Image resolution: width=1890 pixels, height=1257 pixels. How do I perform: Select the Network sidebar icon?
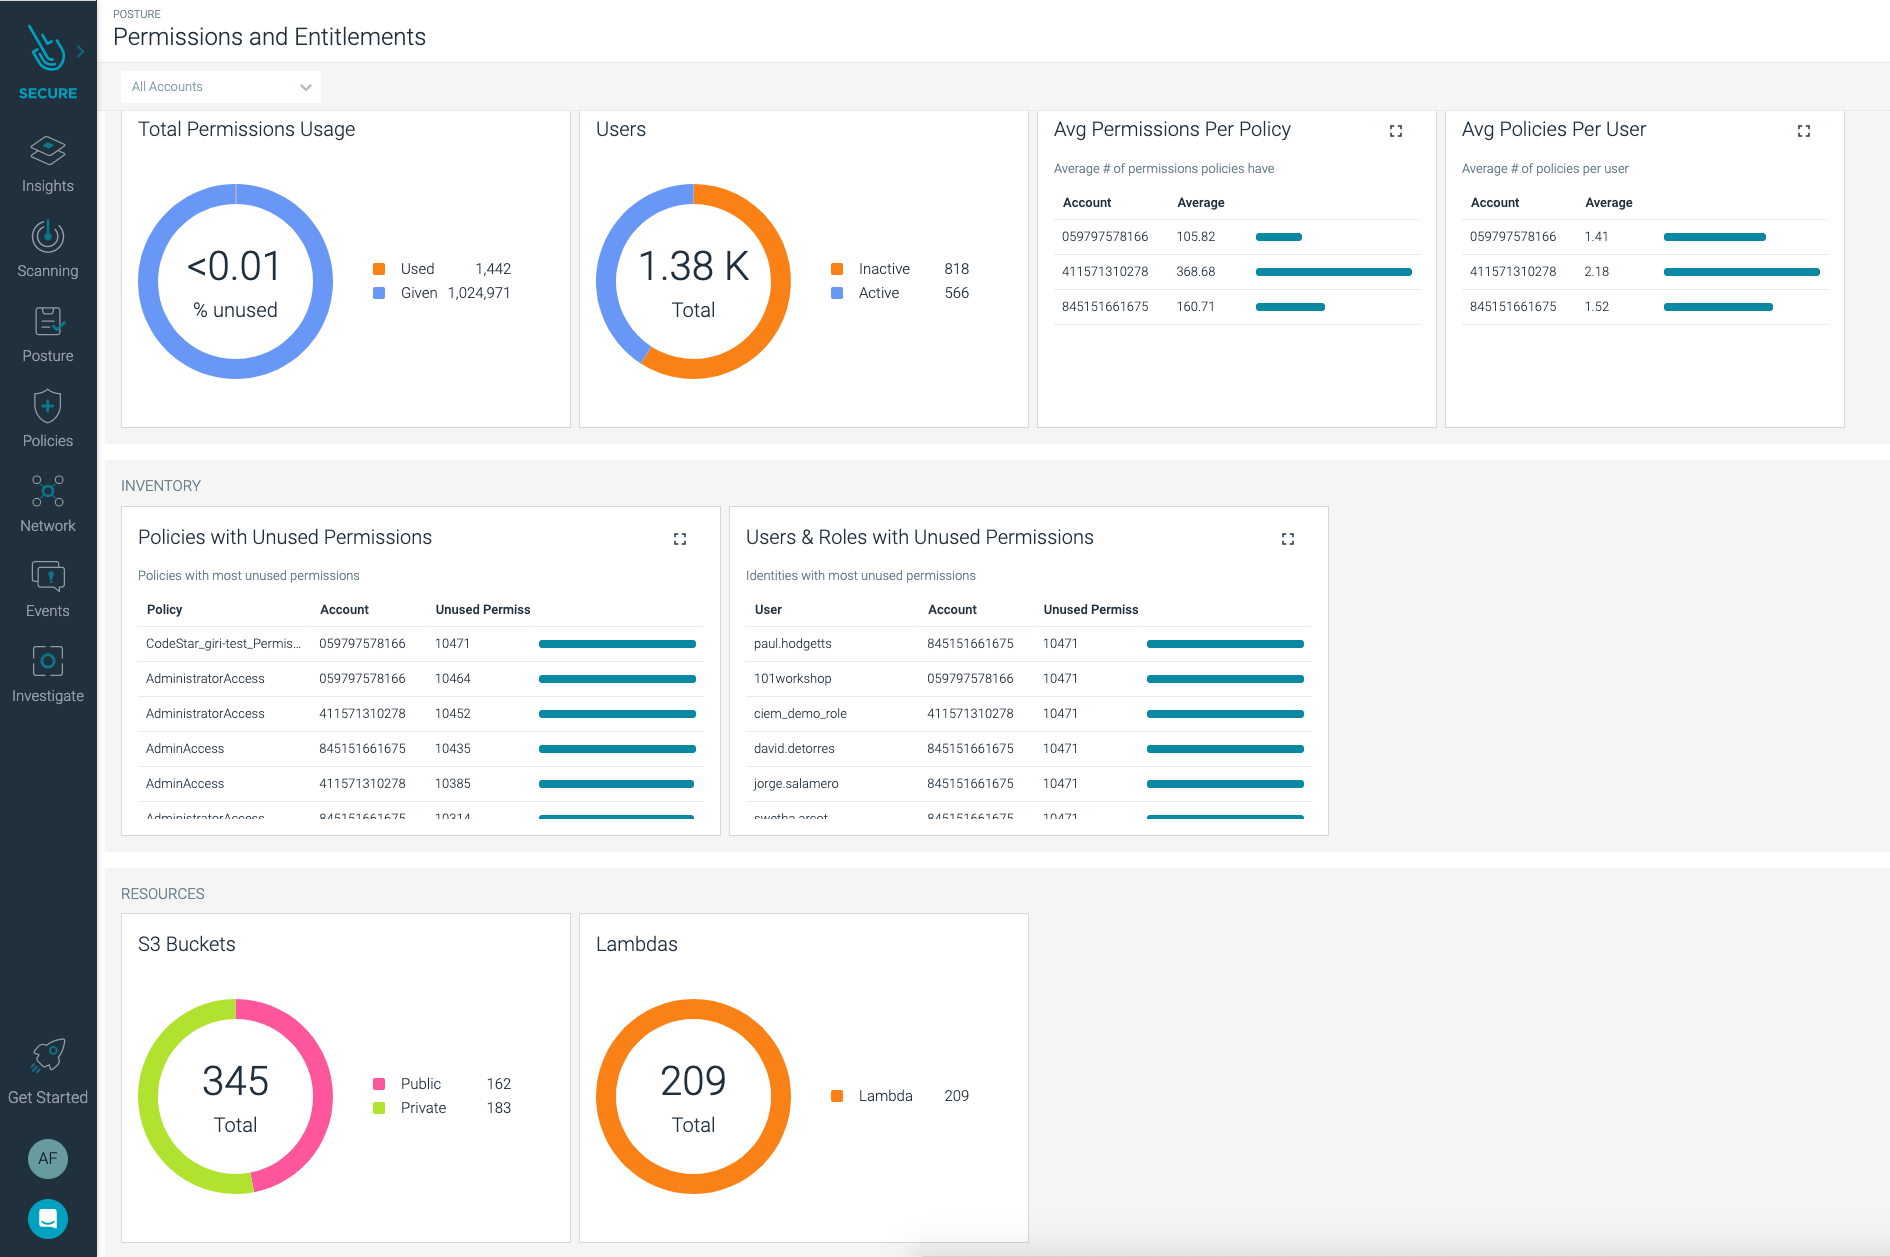pos(47,492)
